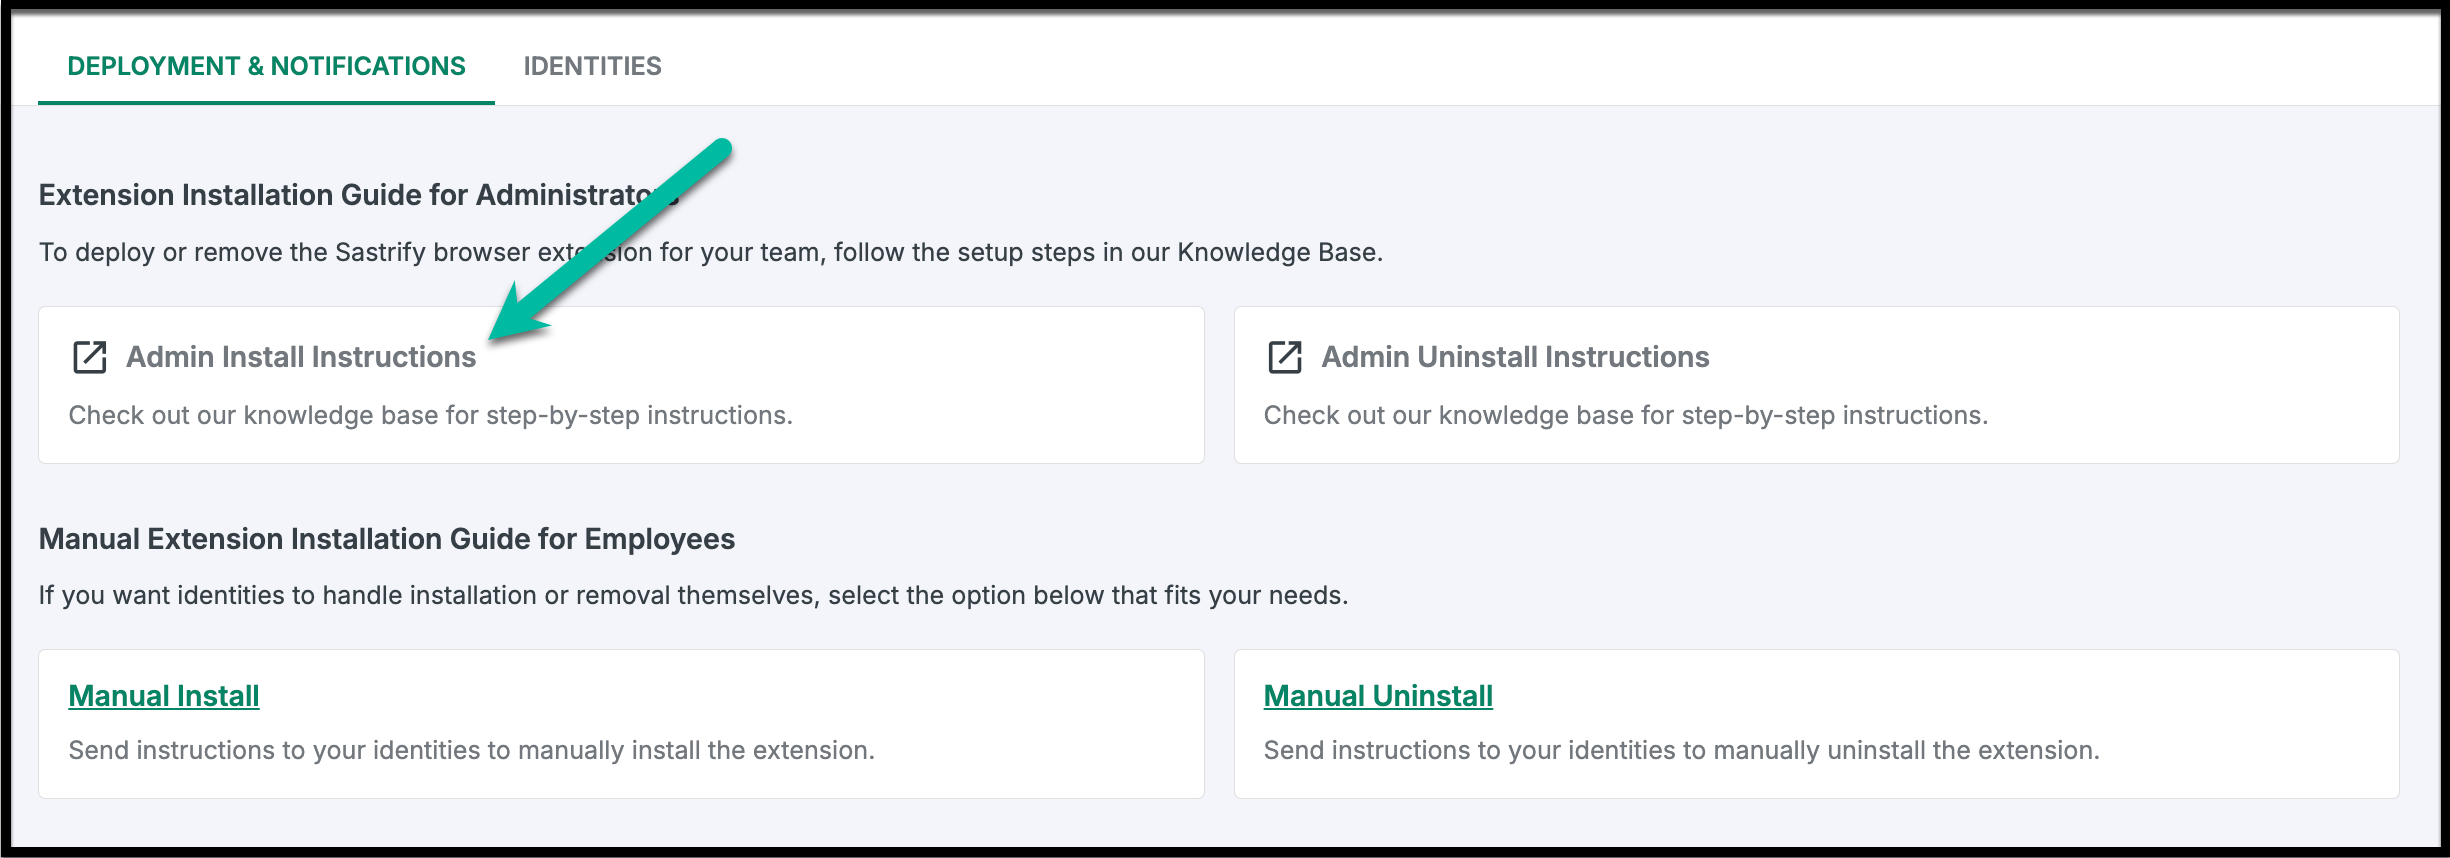Open the Manual Install link
The image size is (2450, 858).
tap(164, 696)
